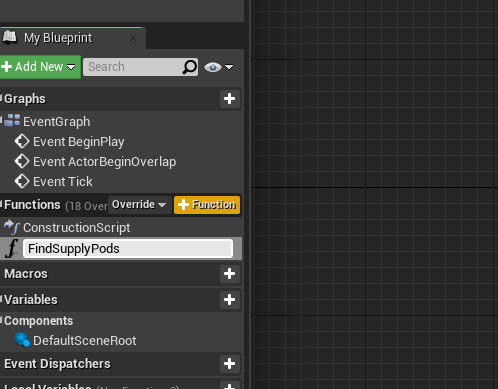Open the Add New dropdown

point(40,67)
